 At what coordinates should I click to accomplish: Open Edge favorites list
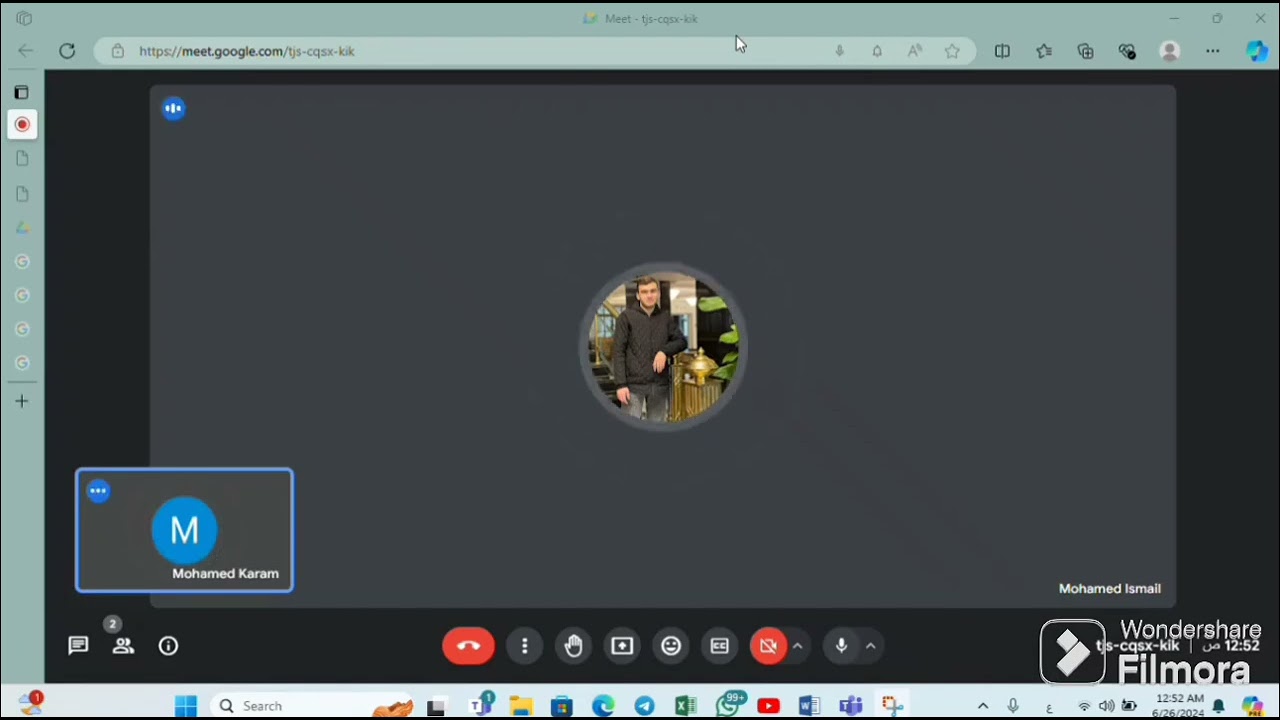click(1044, 51)
